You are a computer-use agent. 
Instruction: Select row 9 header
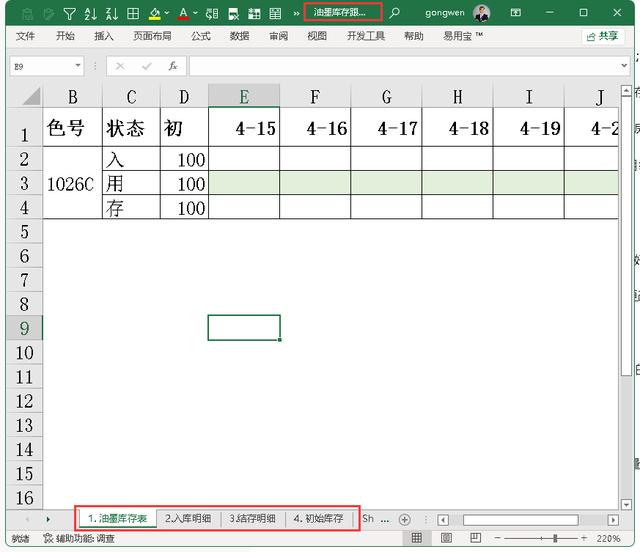point(24,328)
